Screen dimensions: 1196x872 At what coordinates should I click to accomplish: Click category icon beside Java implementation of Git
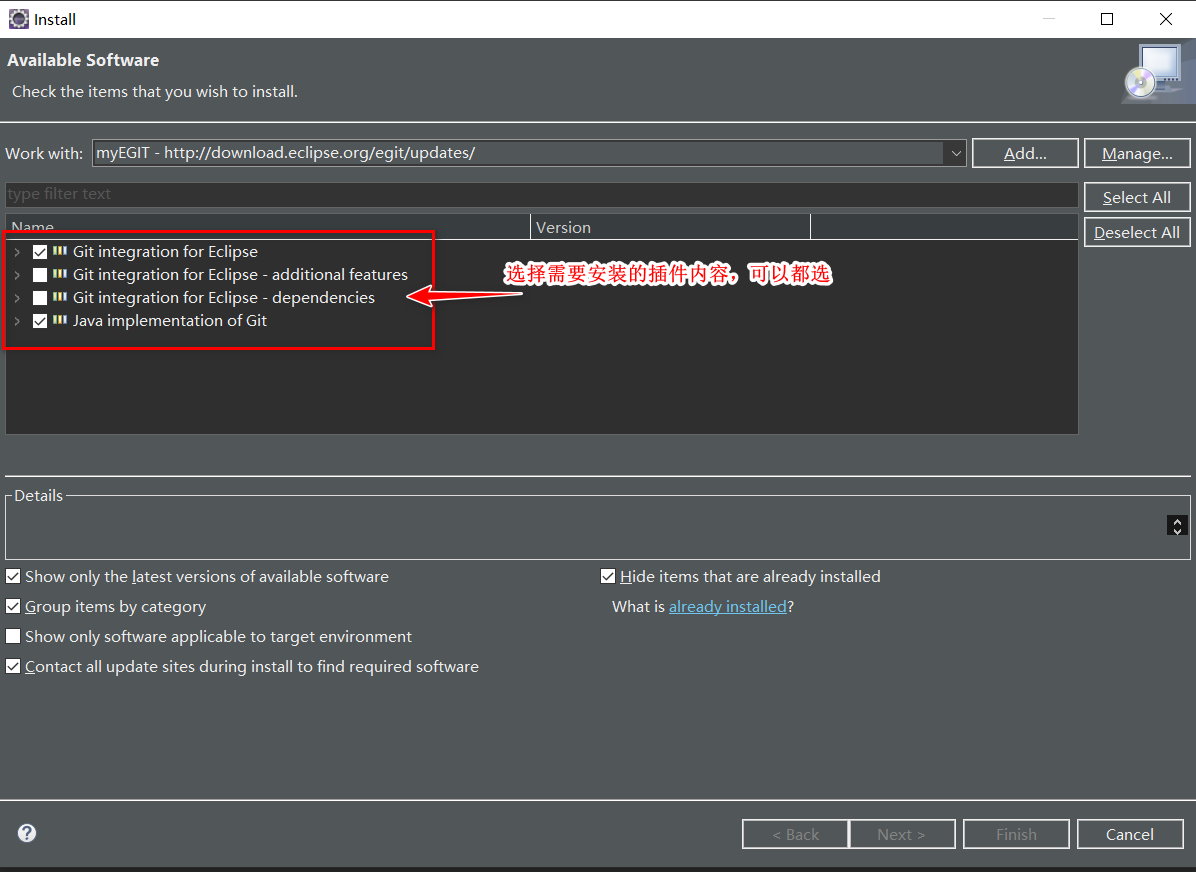click(x=59, y=320)
